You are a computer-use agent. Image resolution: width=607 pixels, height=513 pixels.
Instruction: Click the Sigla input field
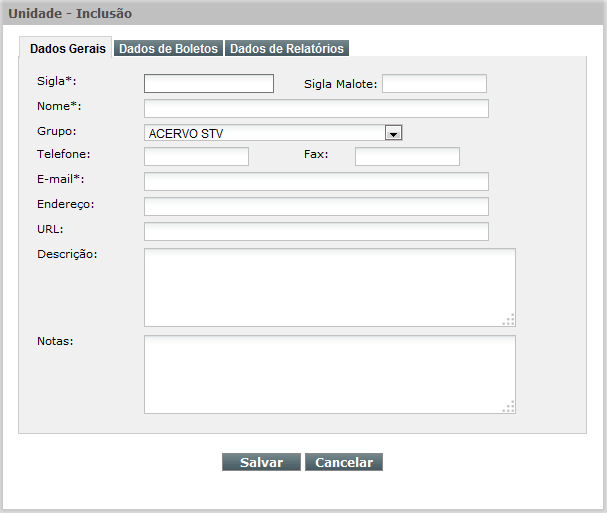coord(209,84)
